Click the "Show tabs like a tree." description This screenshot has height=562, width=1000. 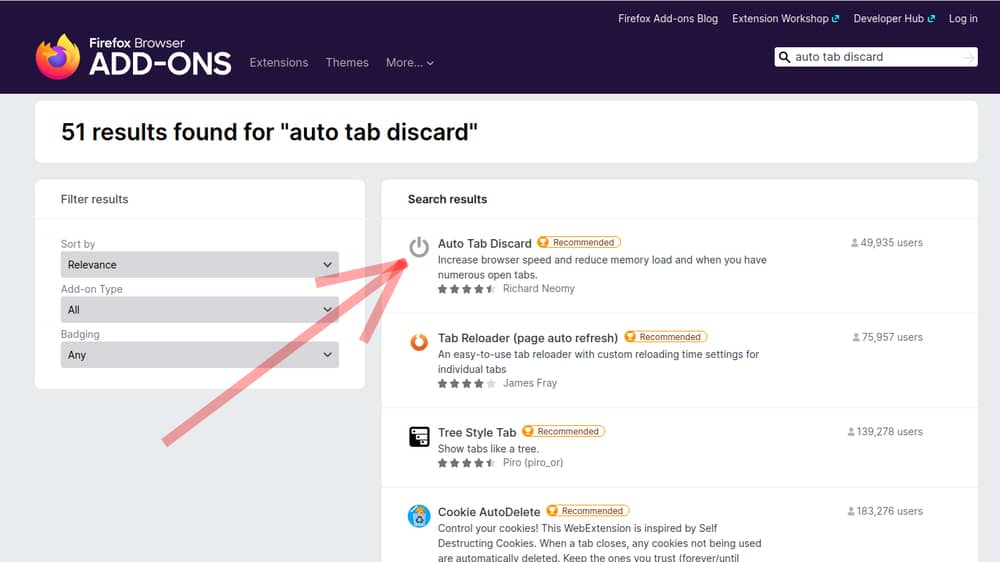[x=489, y=449]
